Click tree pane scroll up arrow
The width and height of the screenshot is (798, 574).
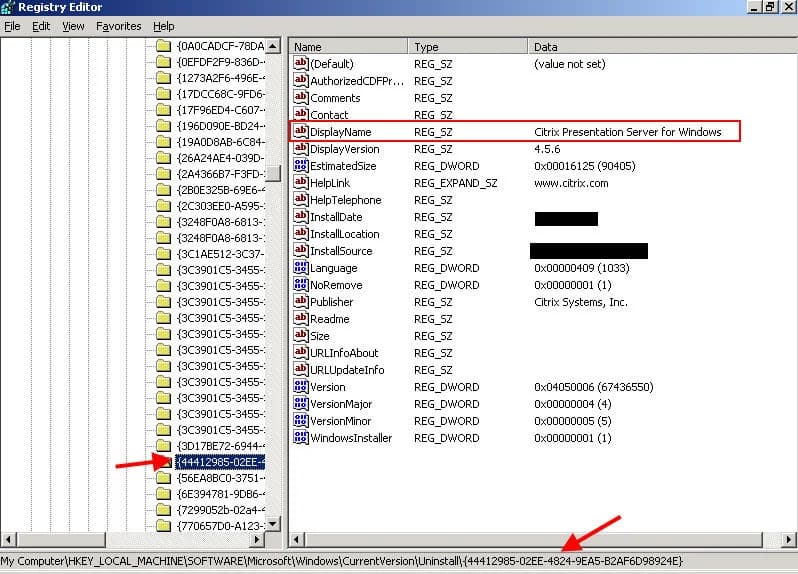point(273,46)
